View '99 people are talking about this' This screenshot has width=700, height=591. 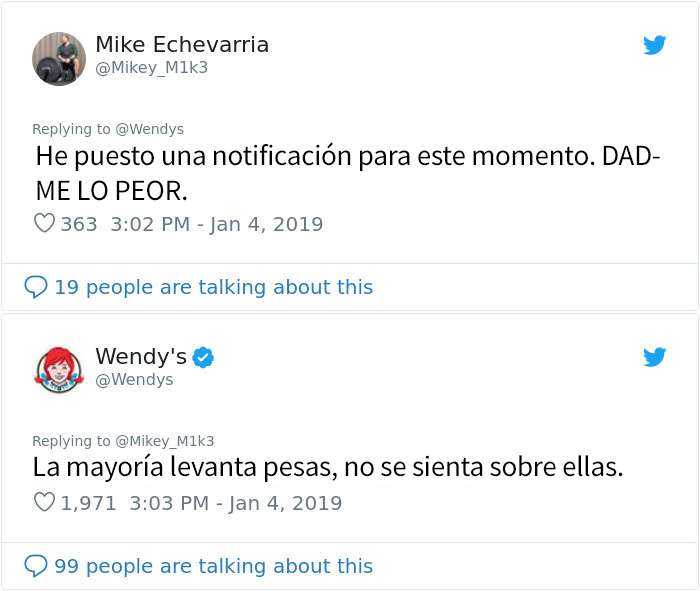click(213, 566)
